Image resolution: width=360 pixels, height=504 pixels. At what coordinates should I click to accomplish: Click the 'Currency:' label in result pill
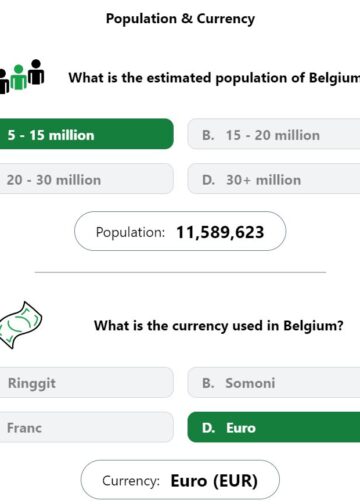click(x=131, y=481)
